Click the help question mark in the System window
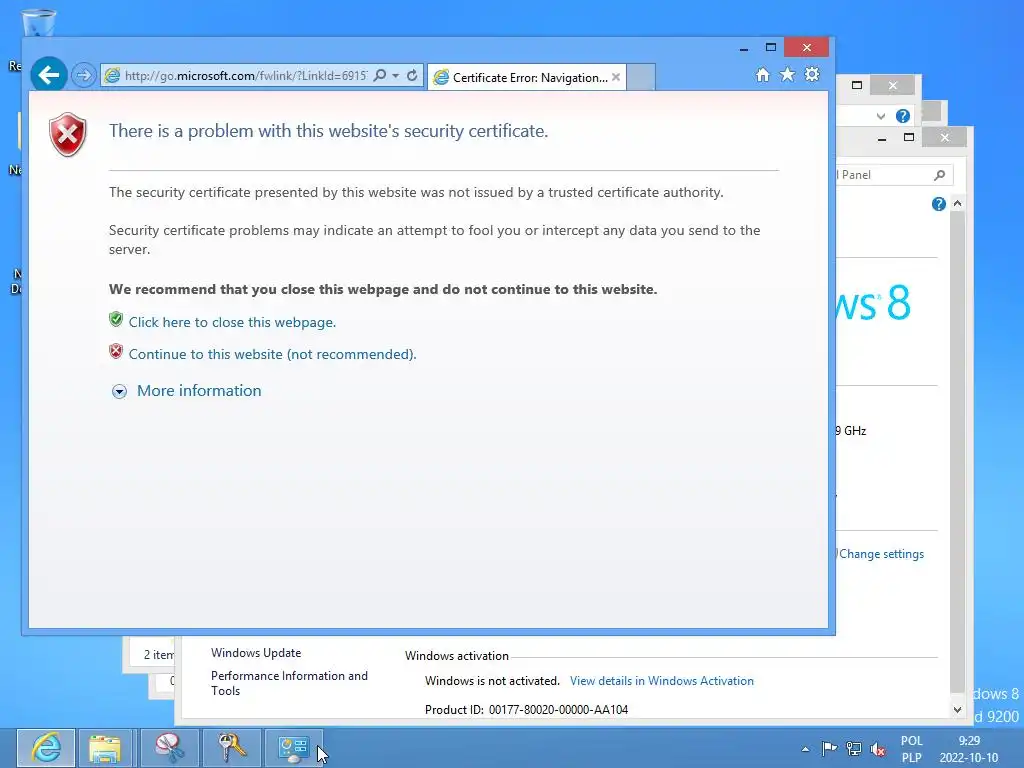The height and width of the screenshot is (768, 1024). click(938, 204)
